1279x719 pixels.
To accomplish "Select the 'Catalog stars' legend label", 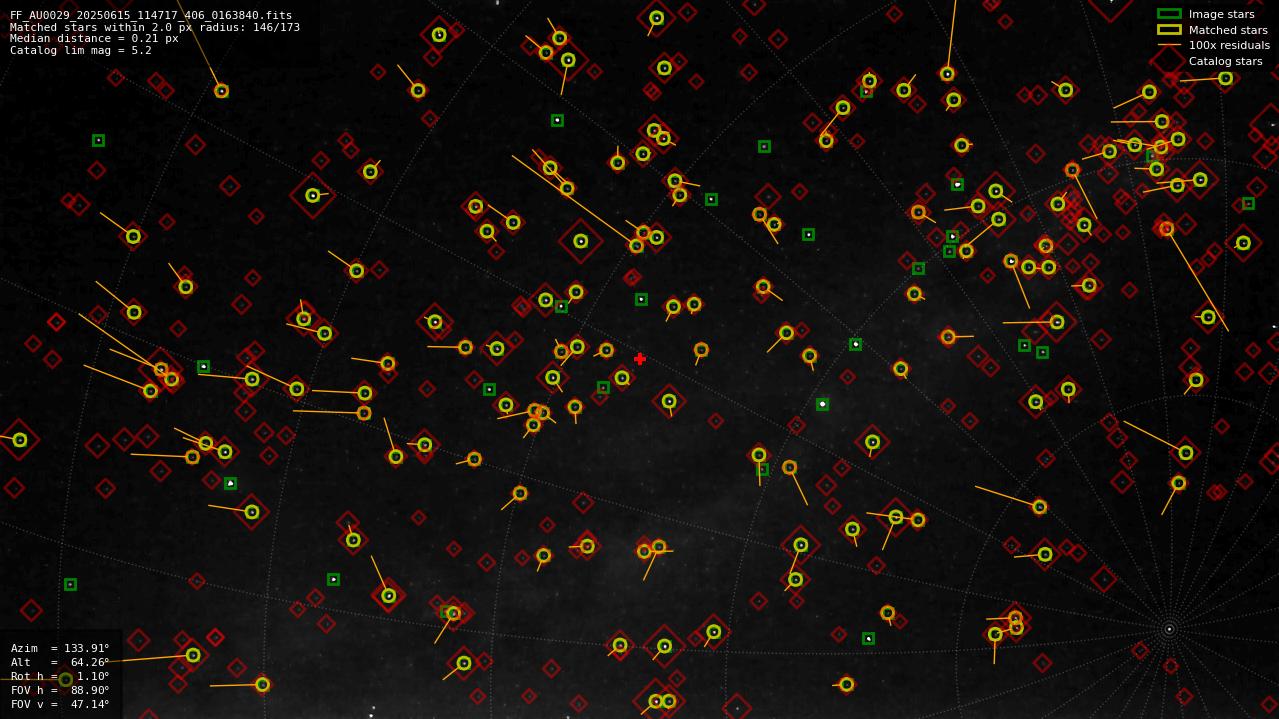I will point(1225,61).
